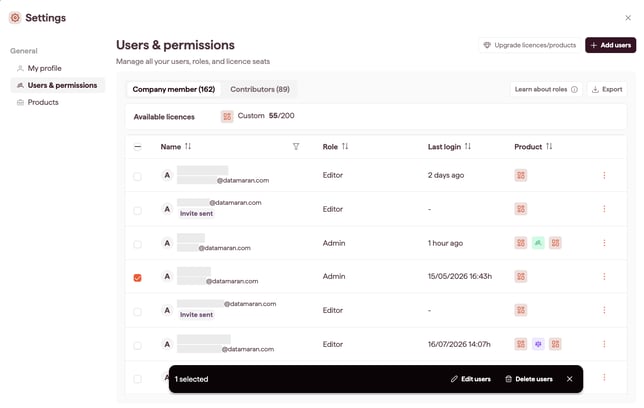Switch to Contributors (89) tab
Screen dimensions: 644x408
260,89
